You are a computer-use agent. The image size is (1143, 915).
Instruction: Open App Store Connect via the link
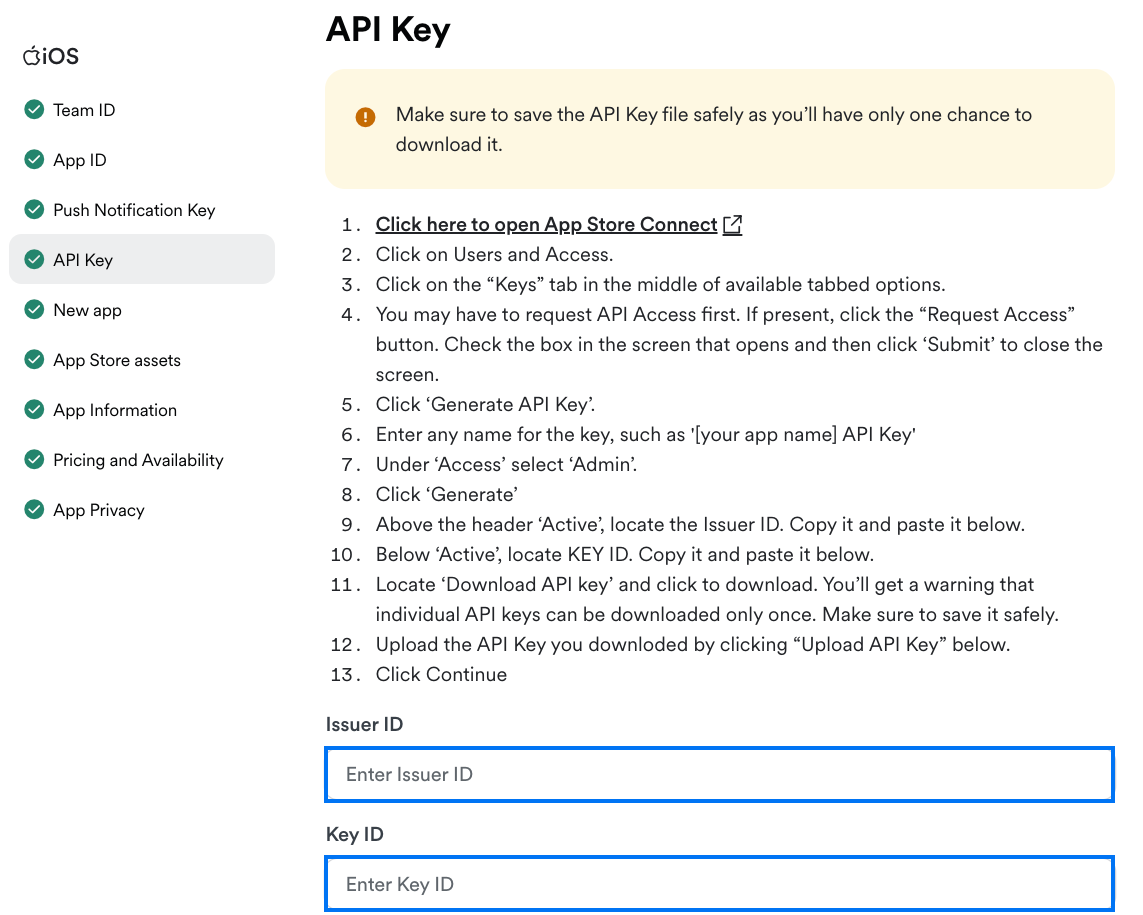(x=547, y=224)
